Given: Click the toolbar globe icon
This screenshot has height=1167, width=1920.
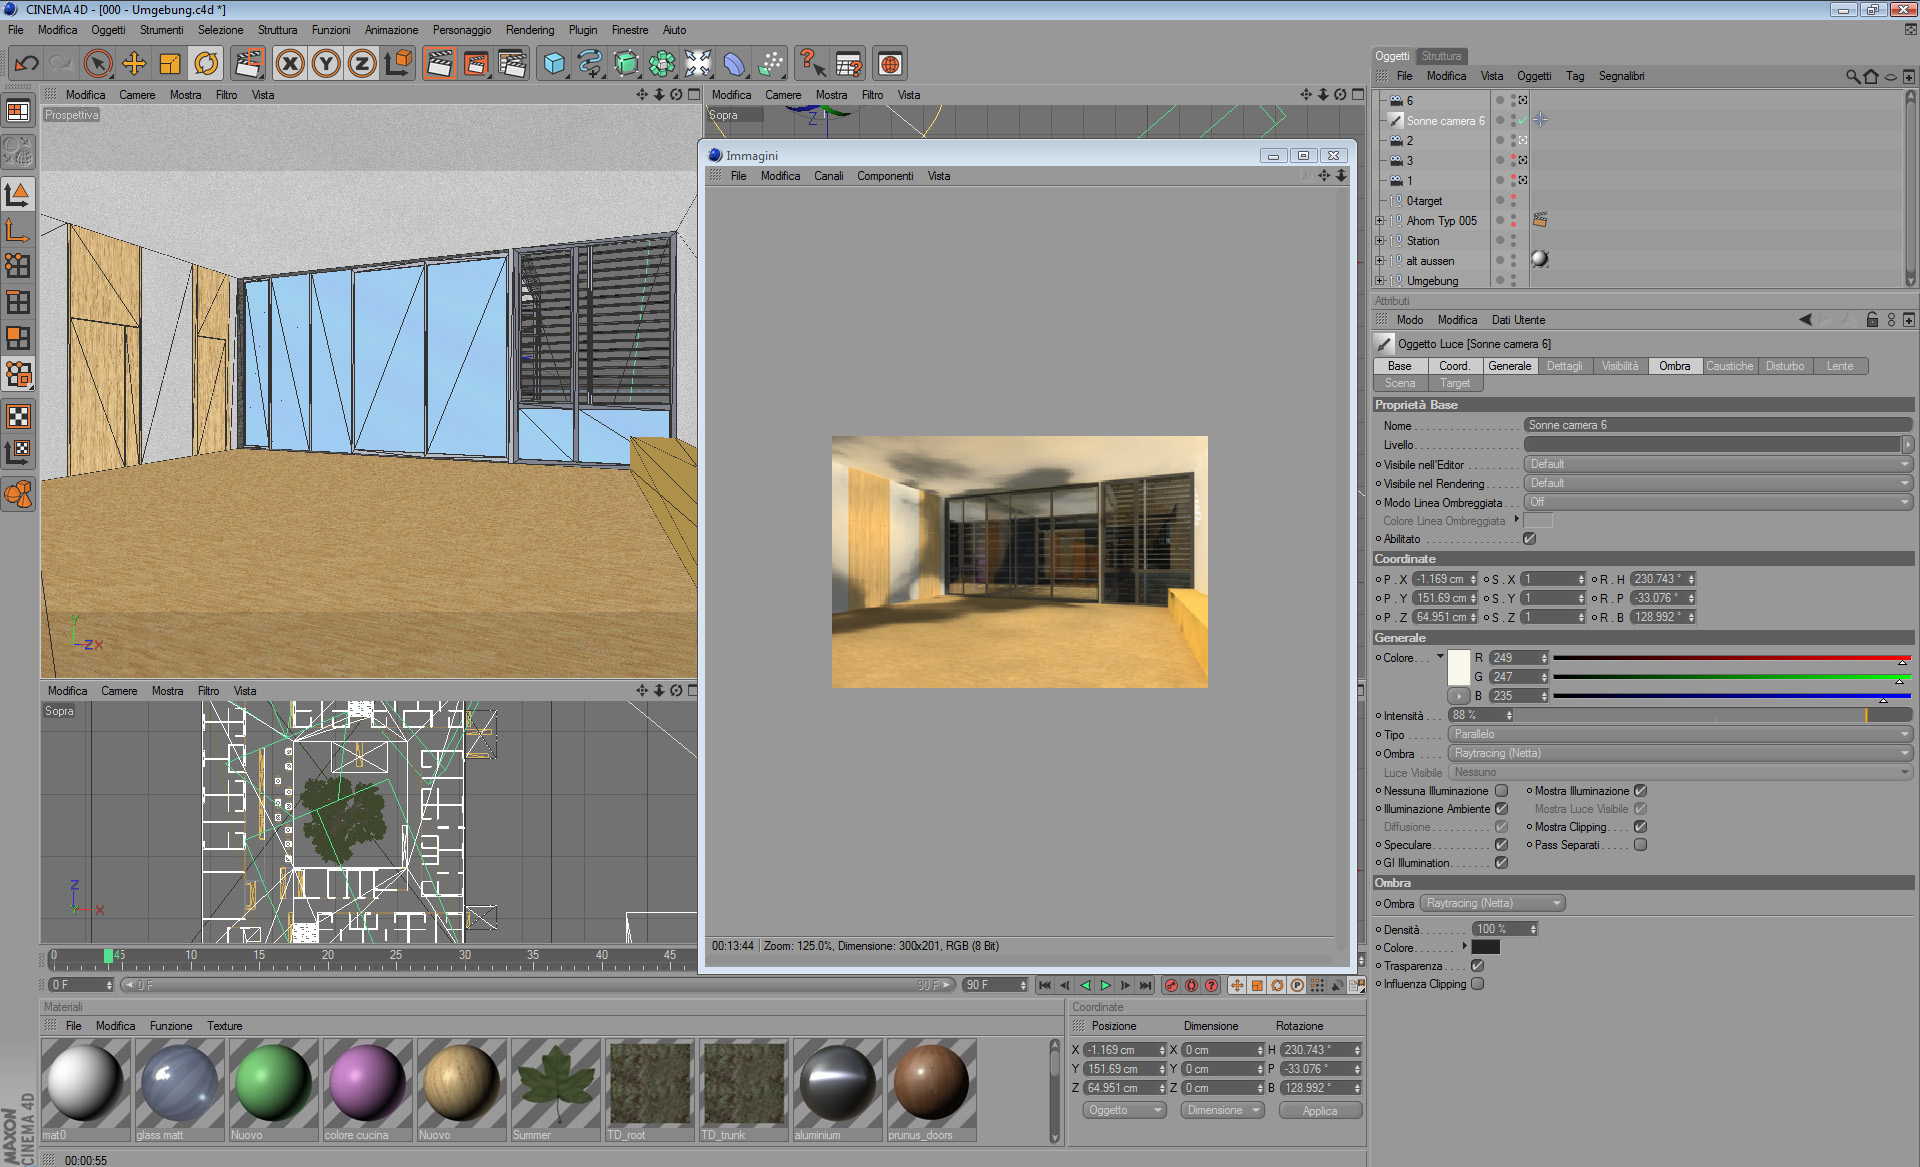Looking at the screenshot, I should point(890,64).
